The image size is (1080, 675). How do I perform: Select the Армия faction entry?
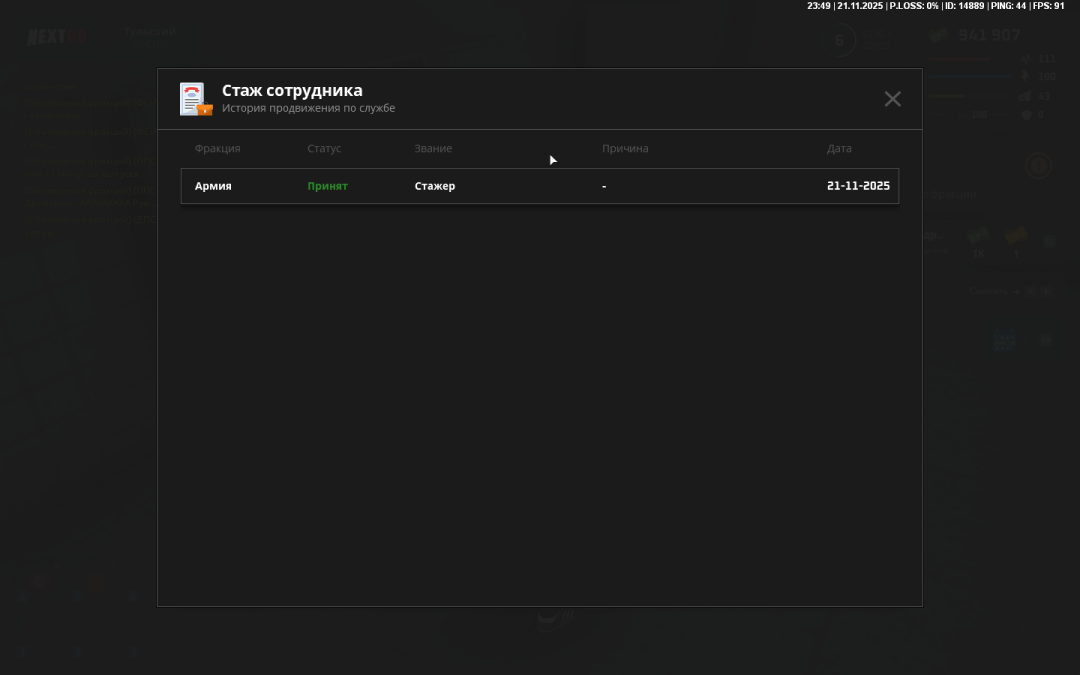(213, 186)
